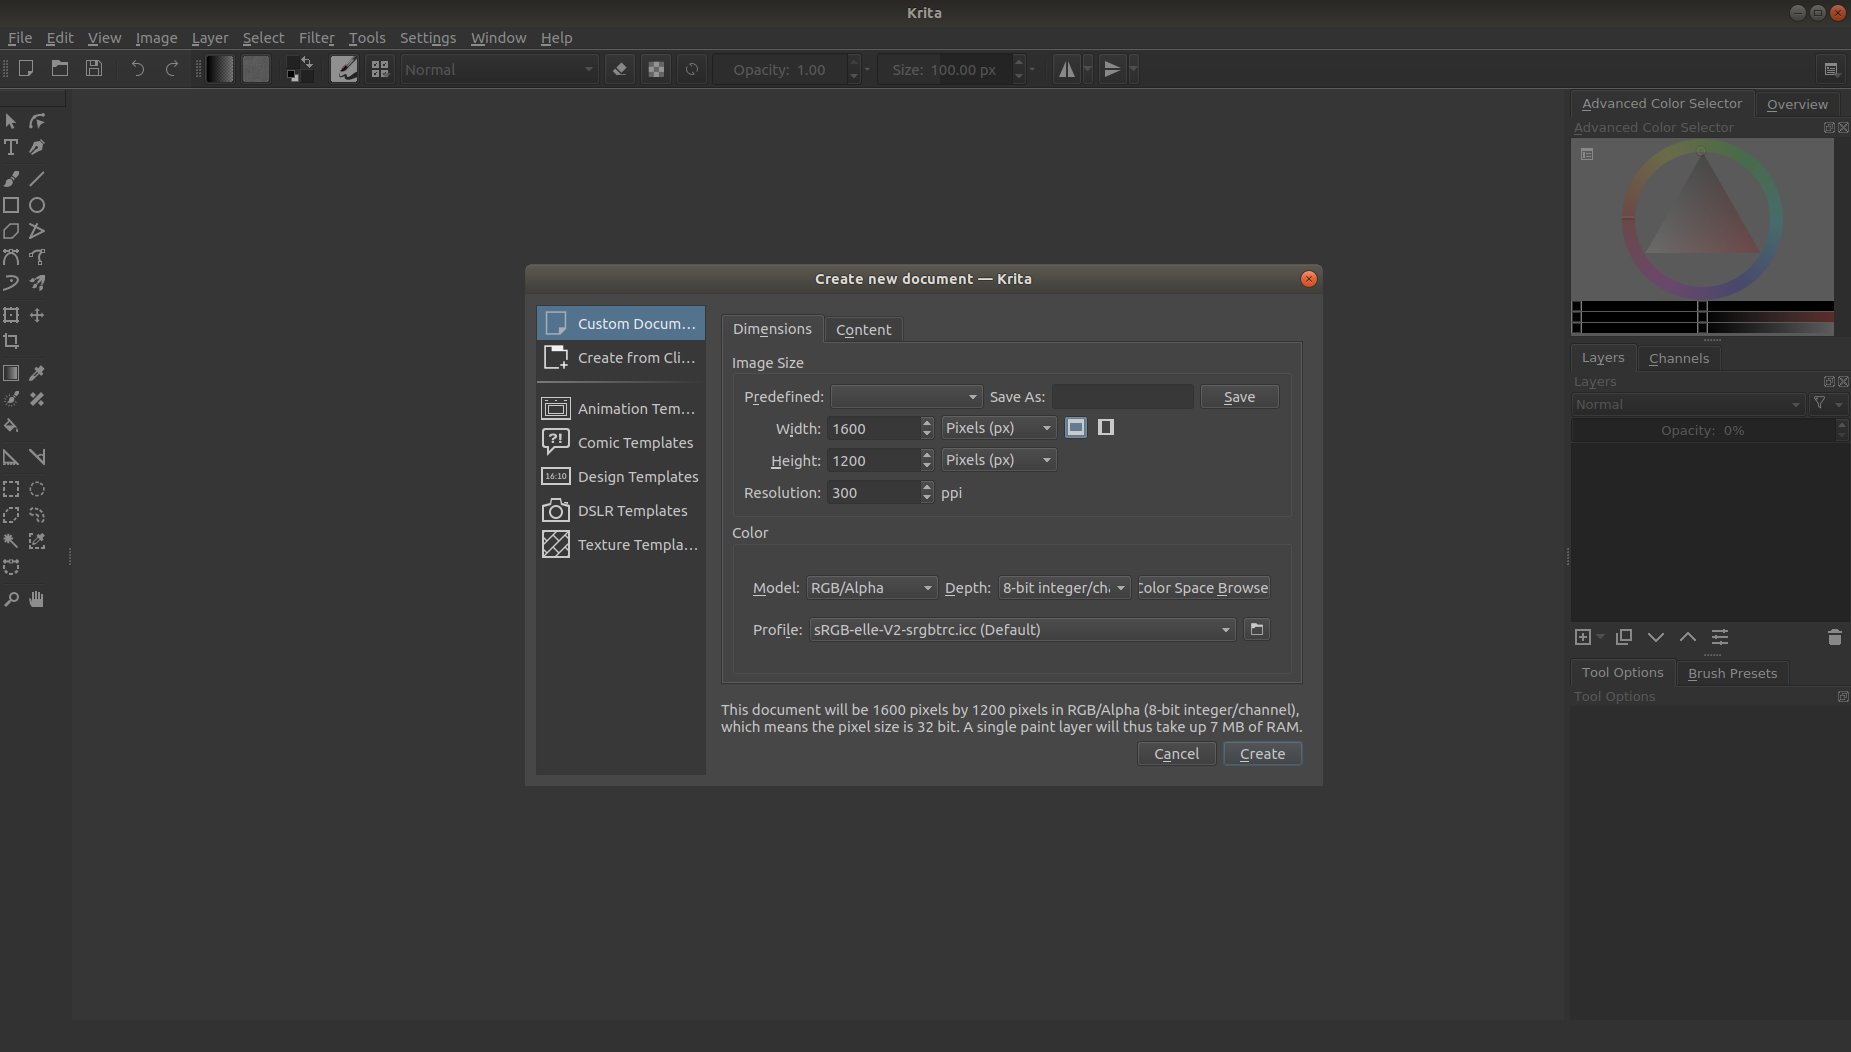Toggle eraser mode in the toolbar
The image size is (1851, 1052).
coord(620,69)
